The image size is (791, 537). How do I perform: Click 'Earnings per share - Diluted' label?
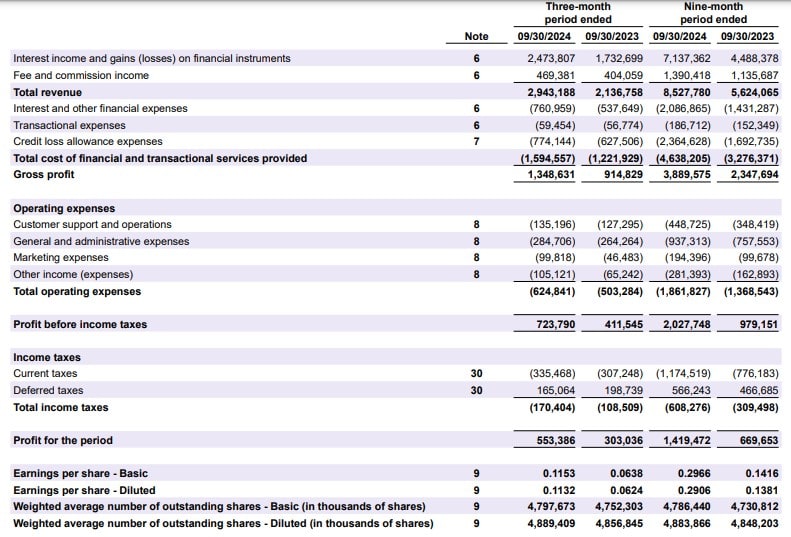click(x=84, y=491)
